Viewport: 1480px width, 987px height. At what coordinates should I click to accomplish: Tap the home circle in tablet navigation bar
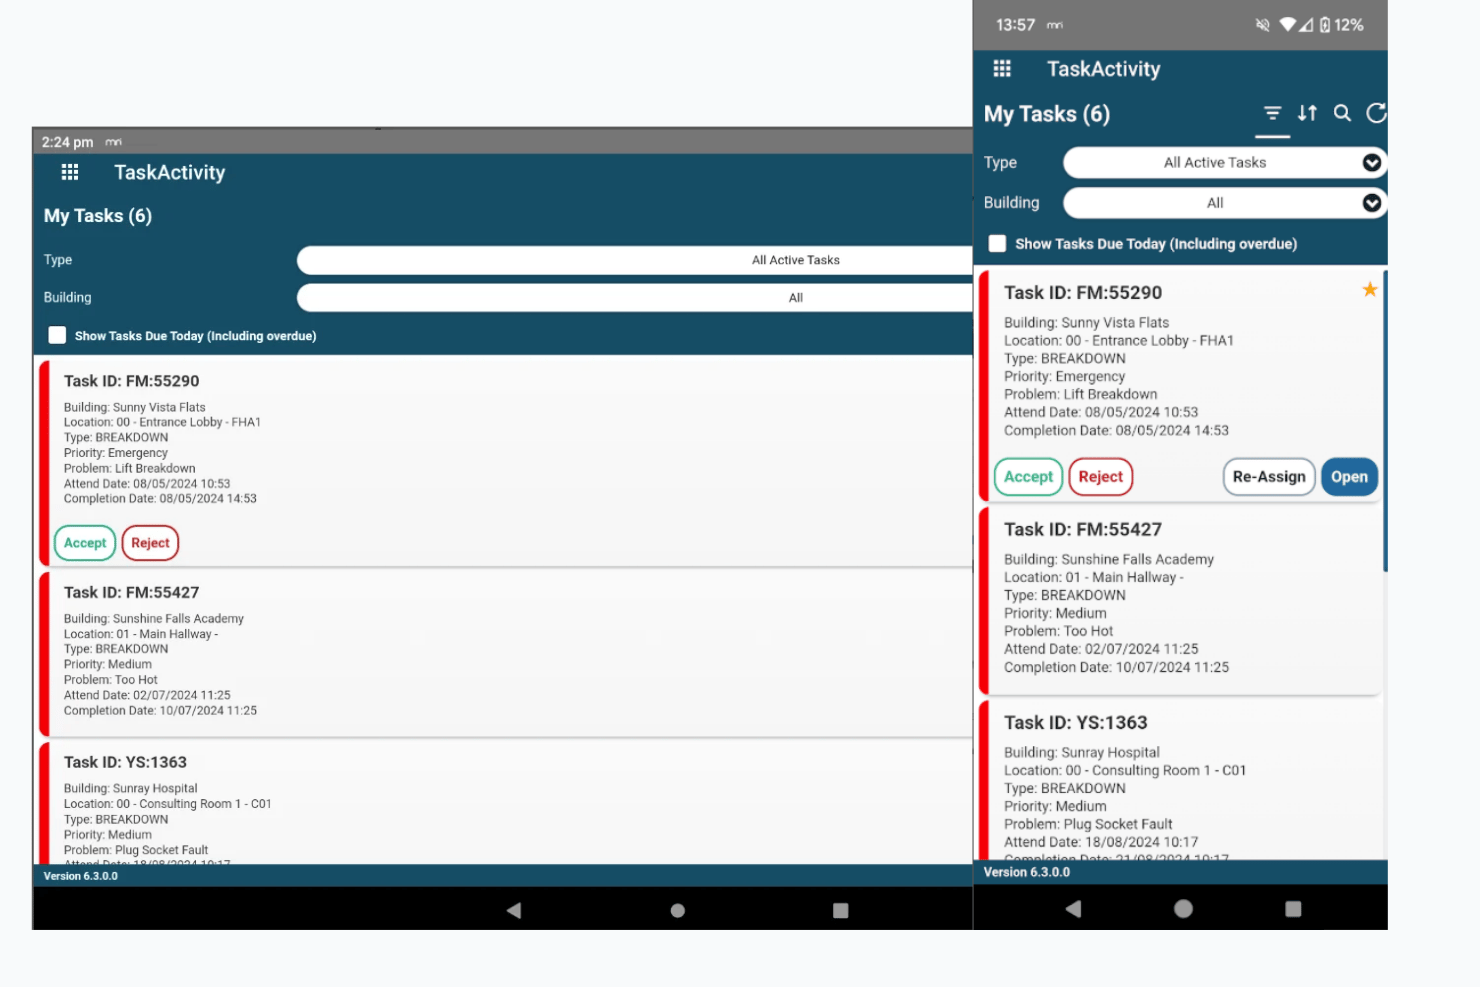tap(677, 910)
